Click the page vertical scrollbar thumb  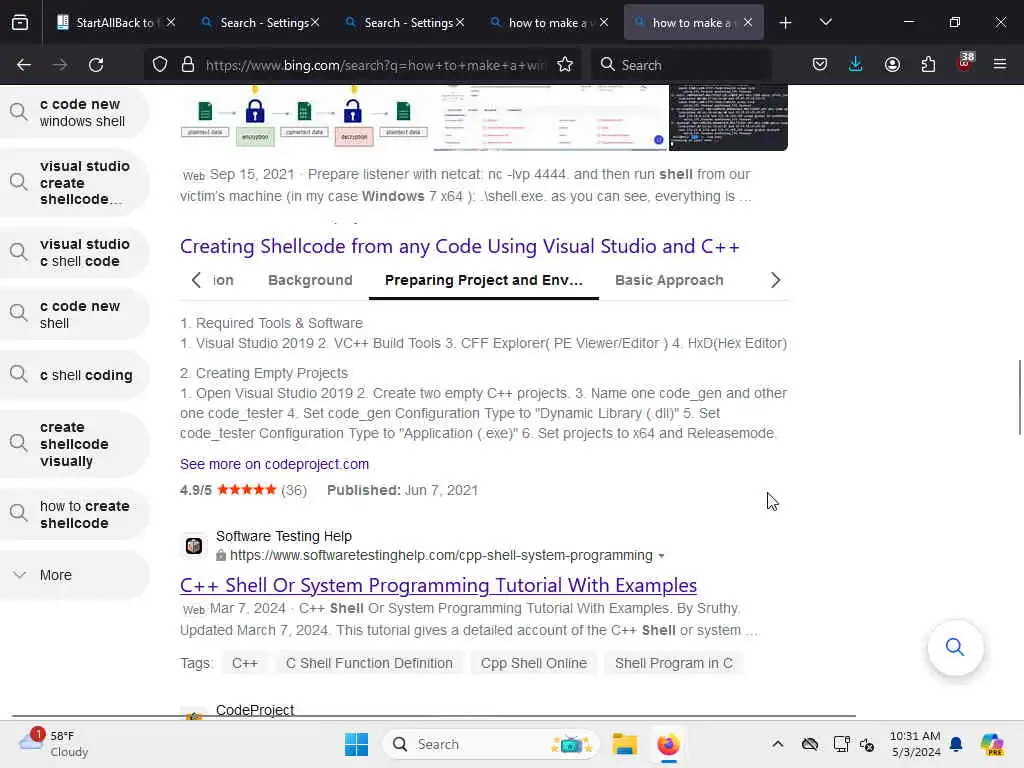click(1019, 396)
